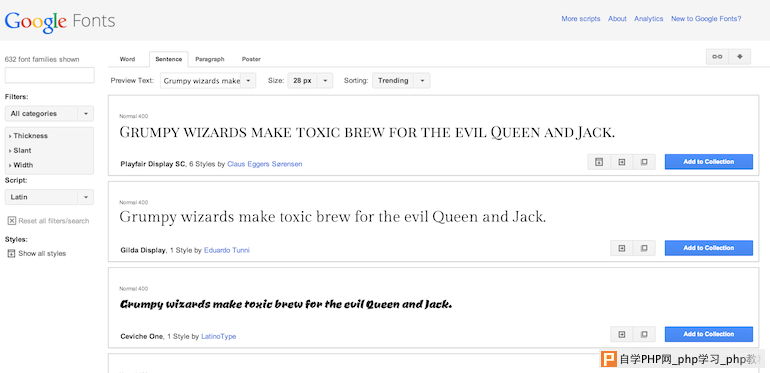Select the Sentence tab

pyautogui.click(x=168, y=59)
